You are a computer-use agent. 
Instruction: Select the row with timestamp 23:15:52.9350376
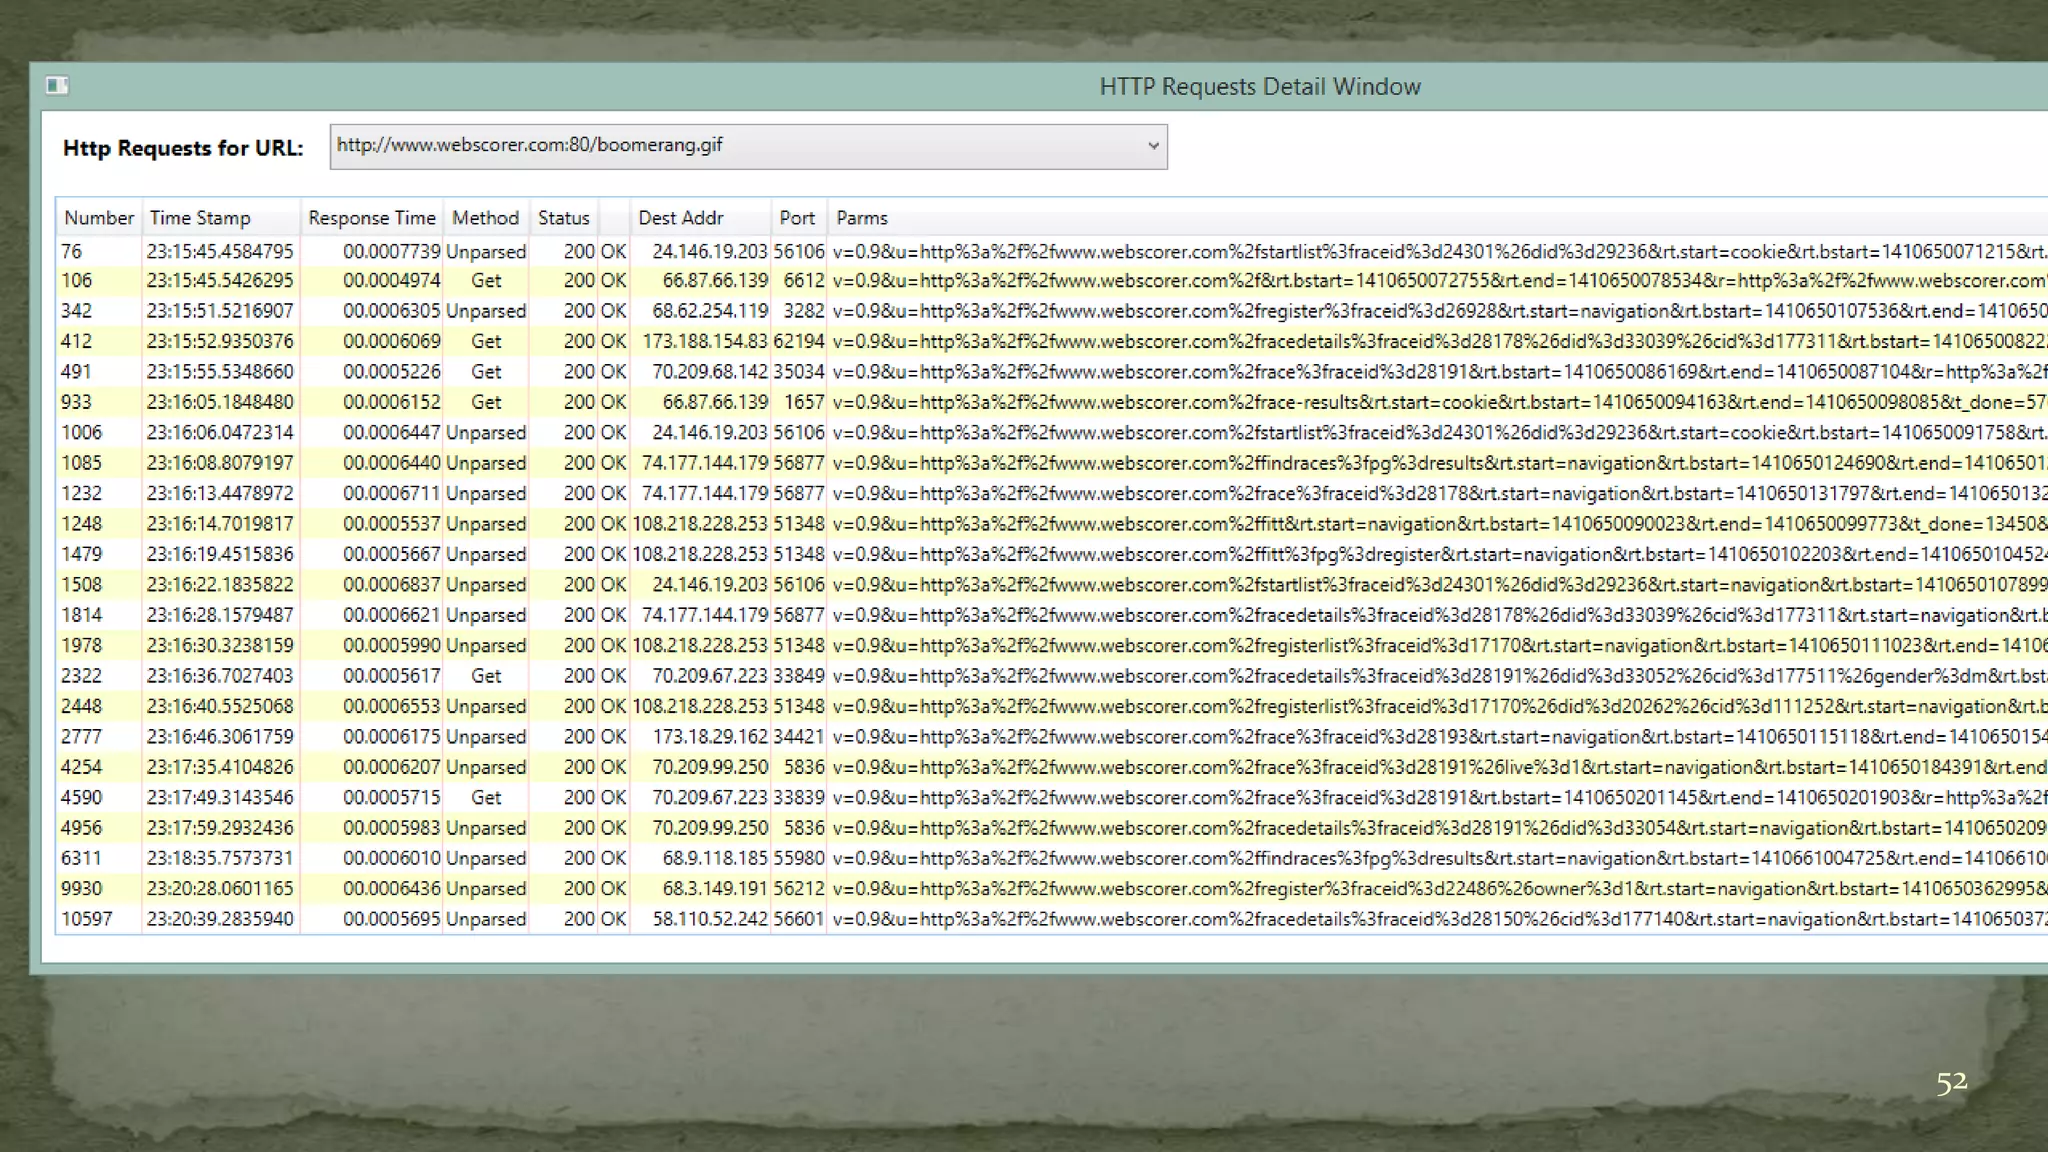[x=220, y=341]
